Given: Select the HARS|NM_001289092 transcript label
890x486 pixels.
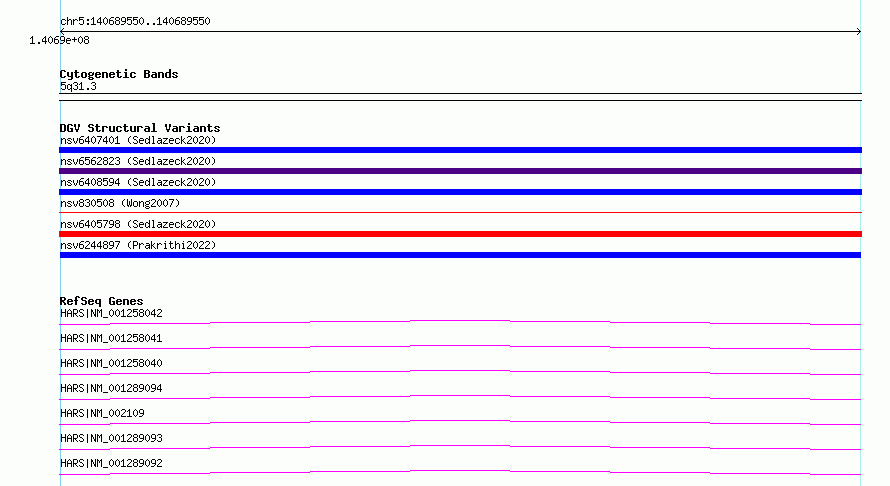Looking at the screenshot, I should click(x=111, y=463).
